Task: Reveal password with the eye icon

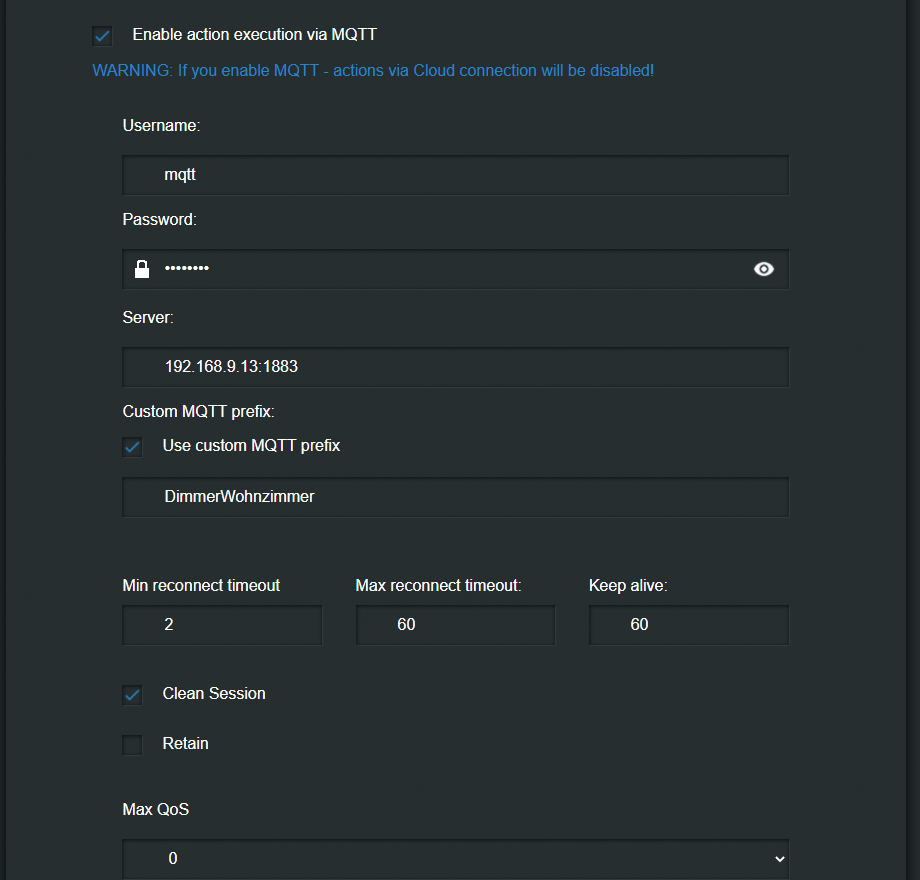Action: [764, 269]
